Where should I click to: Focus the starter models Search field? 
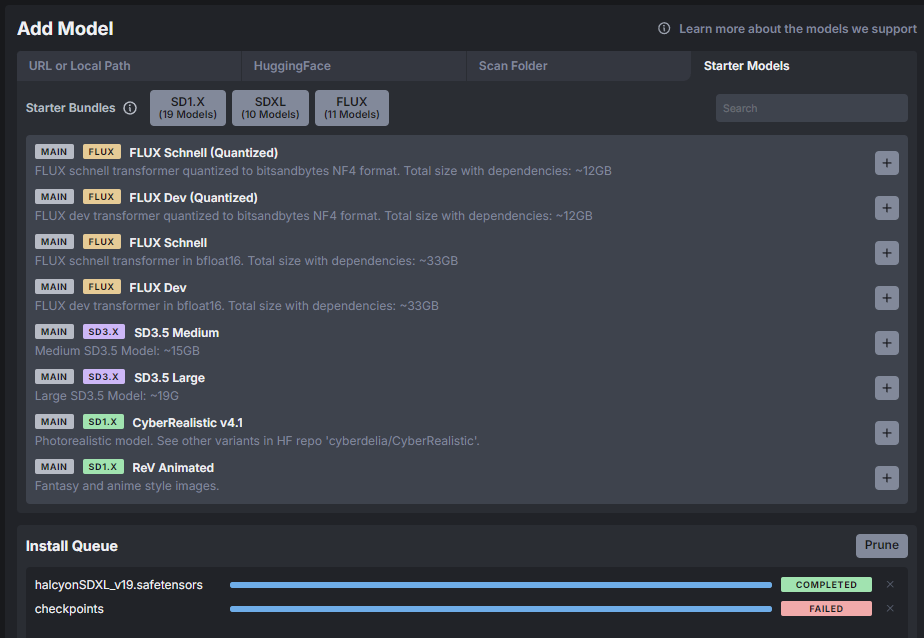811,108
